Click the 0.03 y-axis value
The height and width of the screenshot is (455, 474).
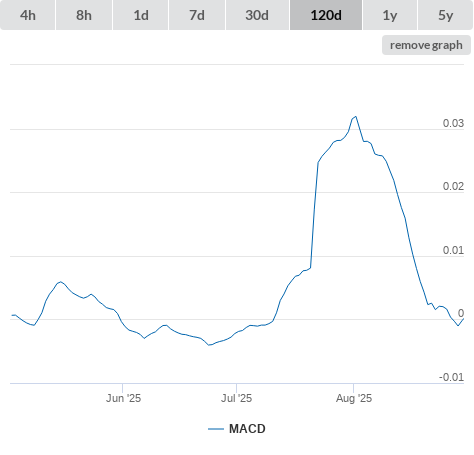click(x=453, y=123)
